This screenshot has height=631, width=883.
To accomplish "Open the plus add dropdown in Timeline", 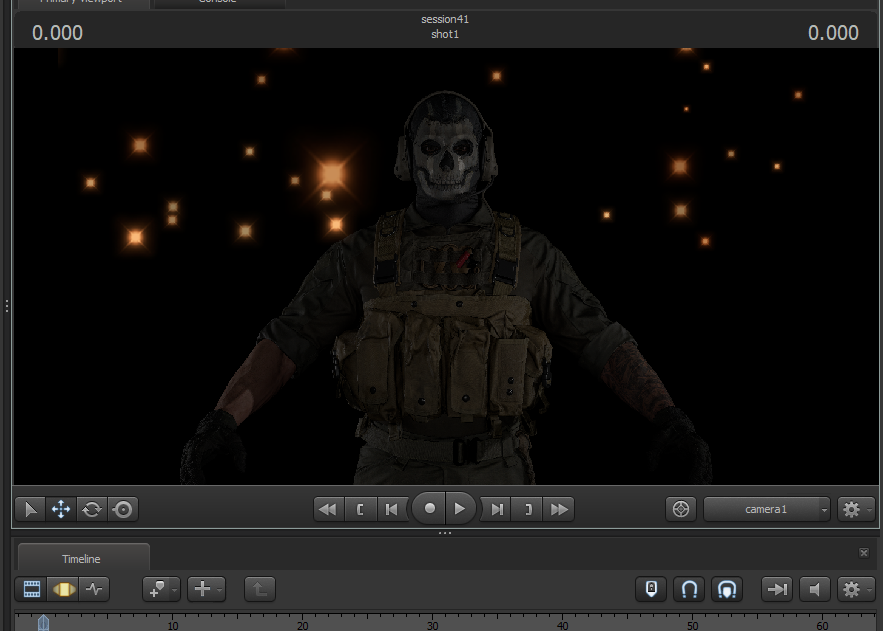I will click(x=206, y=589).
